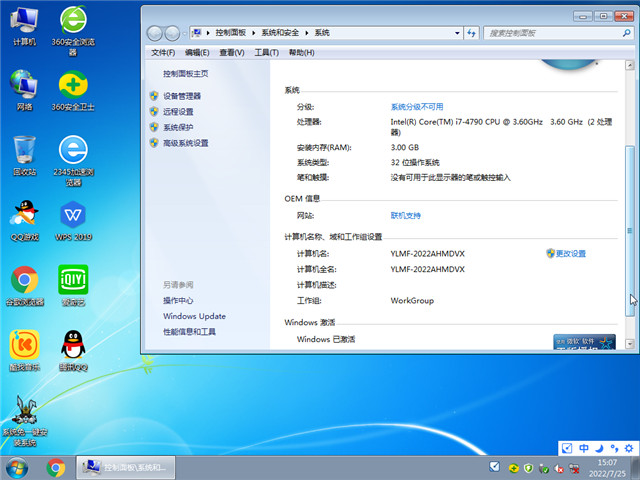Screen dimensions: 640x480
Task: Select the YLMF-2022AHMDVX computer name text
Action: pyautogui.click(x=427, y=253)
